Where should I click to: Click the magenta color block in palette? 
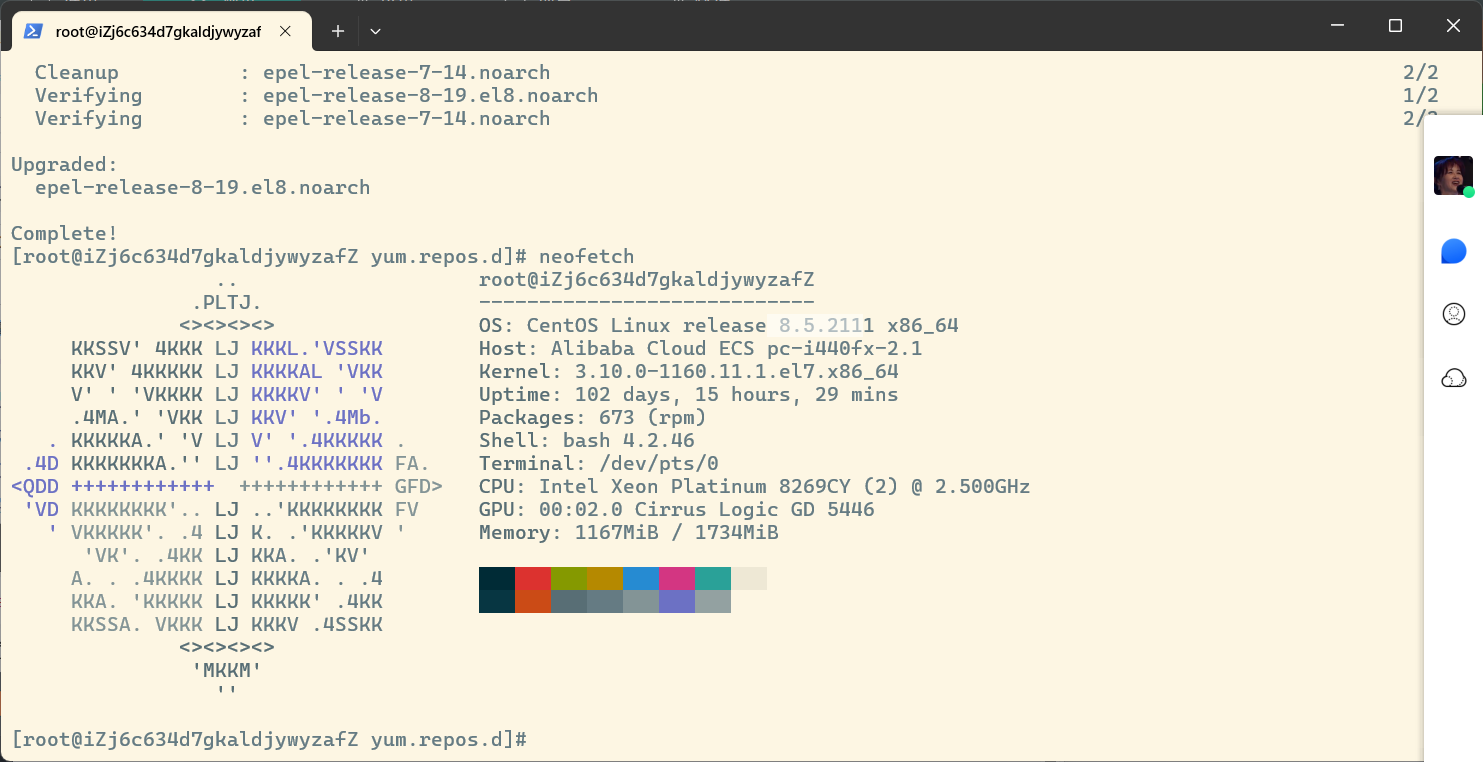pyautogui.click(x=677, y=578)
